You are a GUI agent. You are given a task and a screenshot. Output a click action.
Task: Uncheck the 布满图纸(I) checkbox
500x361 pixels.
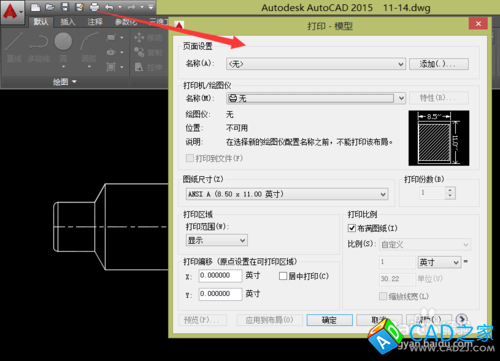[352, 228]
